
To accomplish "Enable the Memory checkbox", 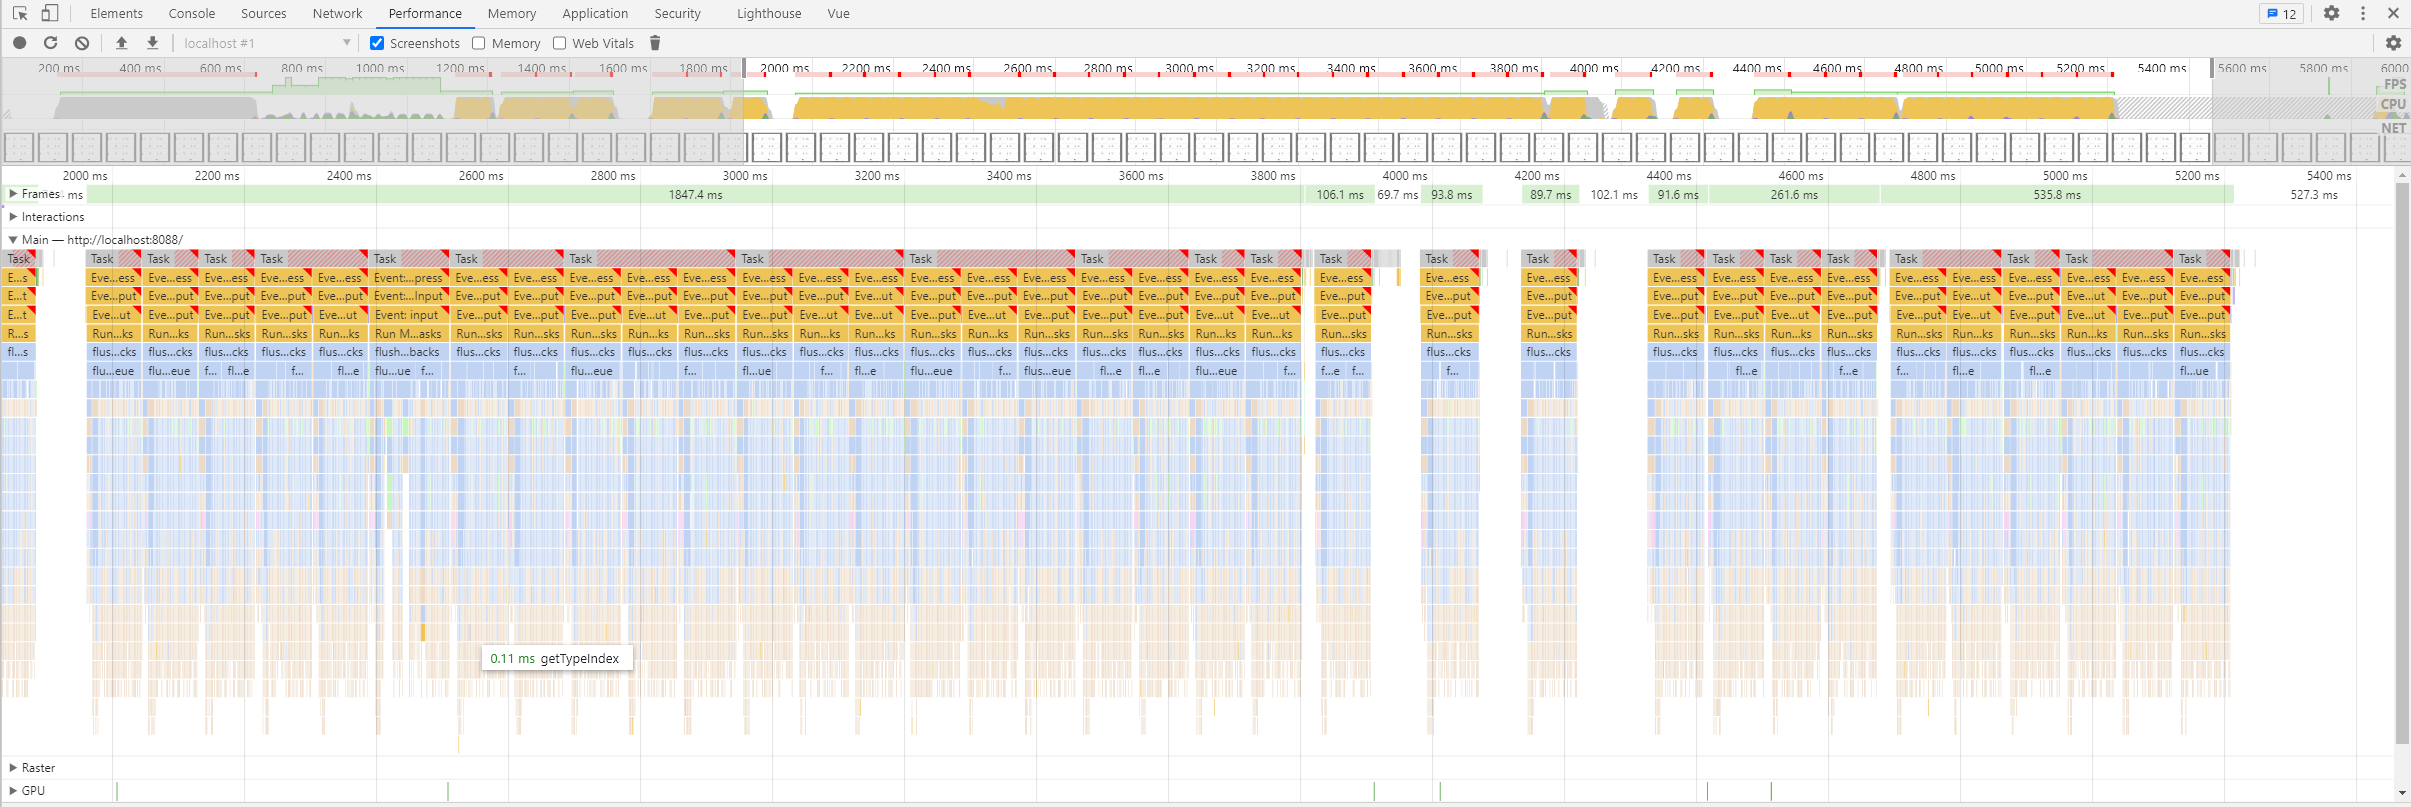I will pos(479,43).
